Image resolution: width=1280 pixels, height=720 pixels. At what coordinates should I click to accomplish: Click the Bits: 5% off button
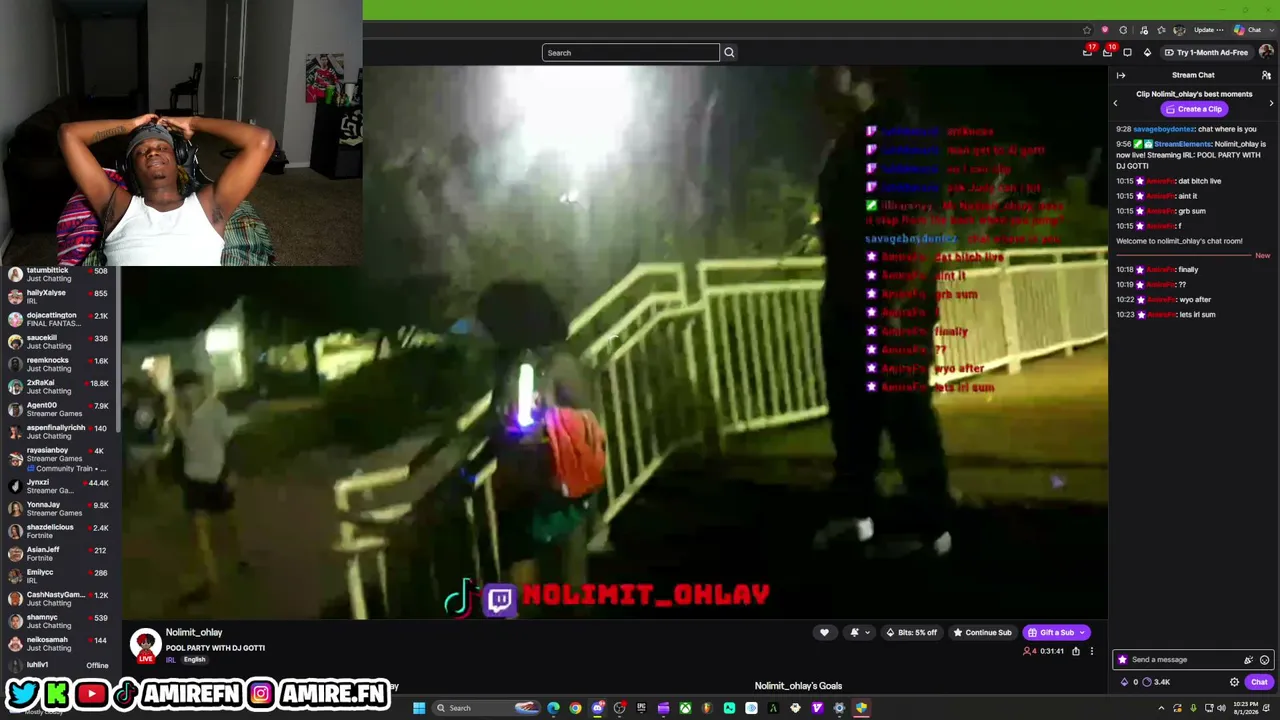911,632
